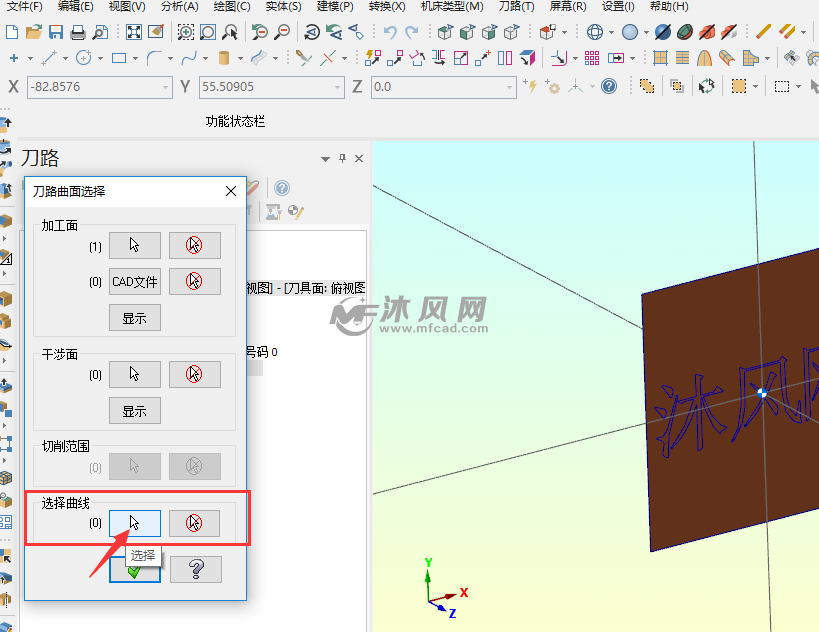Open the 刀路(T) menu
The height and width of the screenshot is (632, 819).
click(x=517, y=6)
